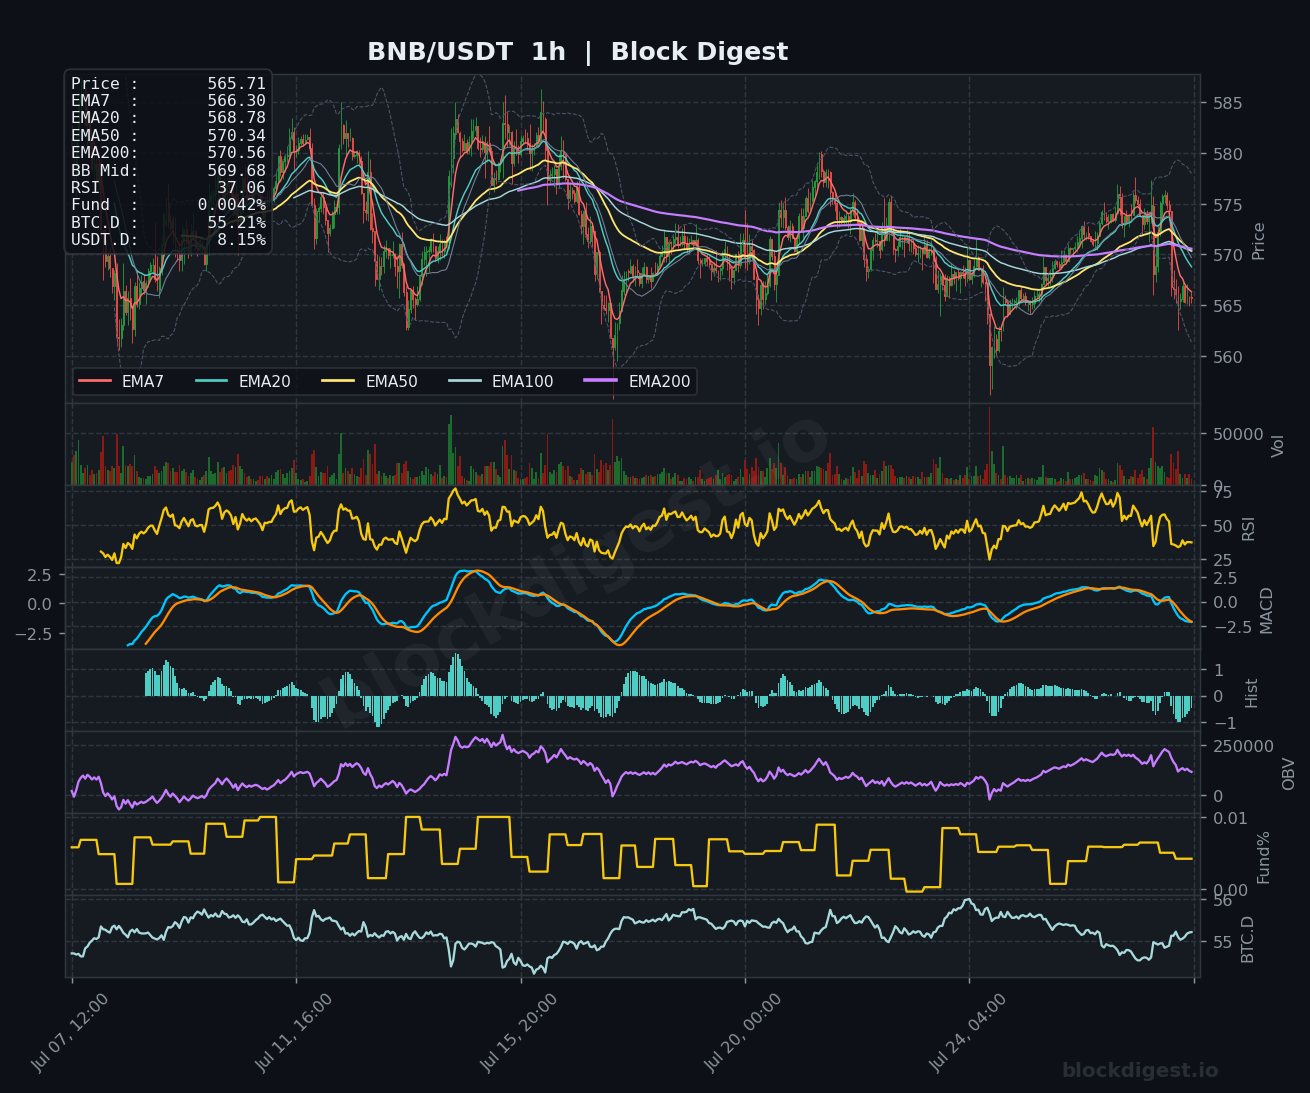The image size is (1310, 1093).
Task: Click the 565 price axis label
Action: (x=1228, y=306)
